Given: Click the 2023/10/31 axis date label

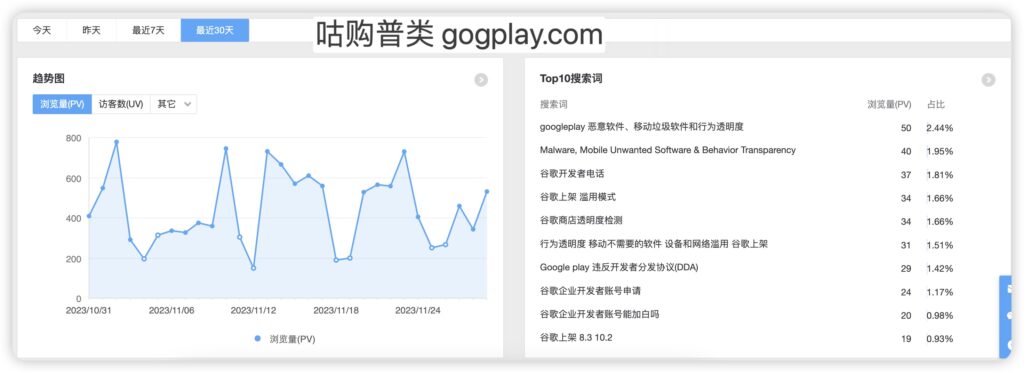Looking at the screenshot, I should (89, 311).
